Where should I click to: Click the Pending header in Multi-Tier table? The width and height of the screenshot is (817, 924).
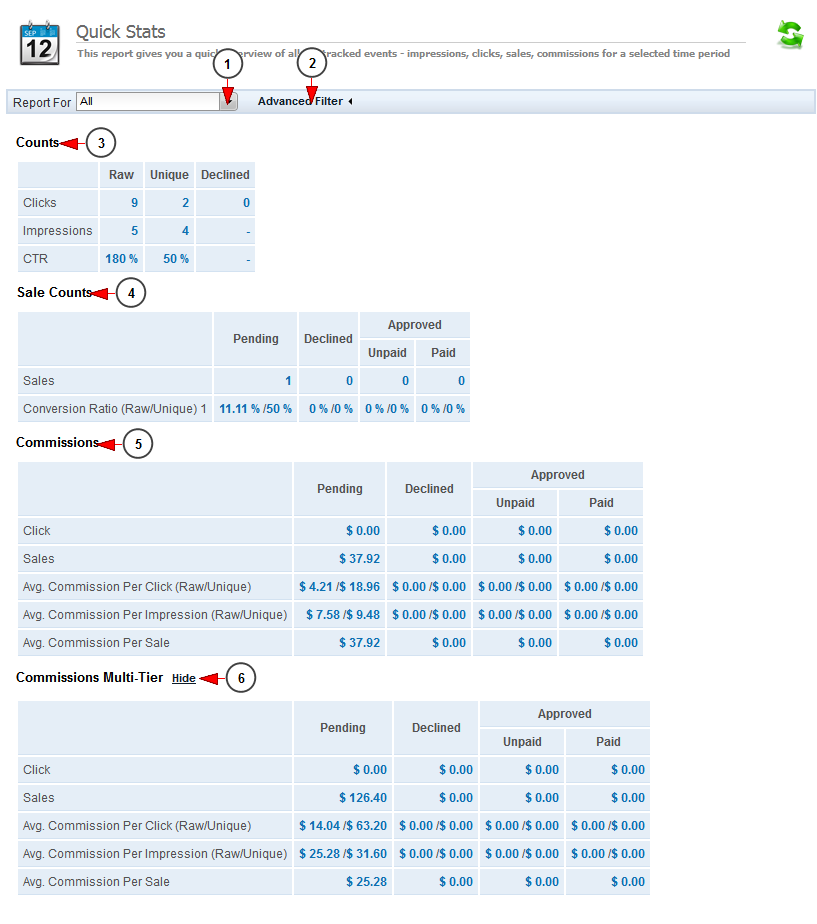343,728
